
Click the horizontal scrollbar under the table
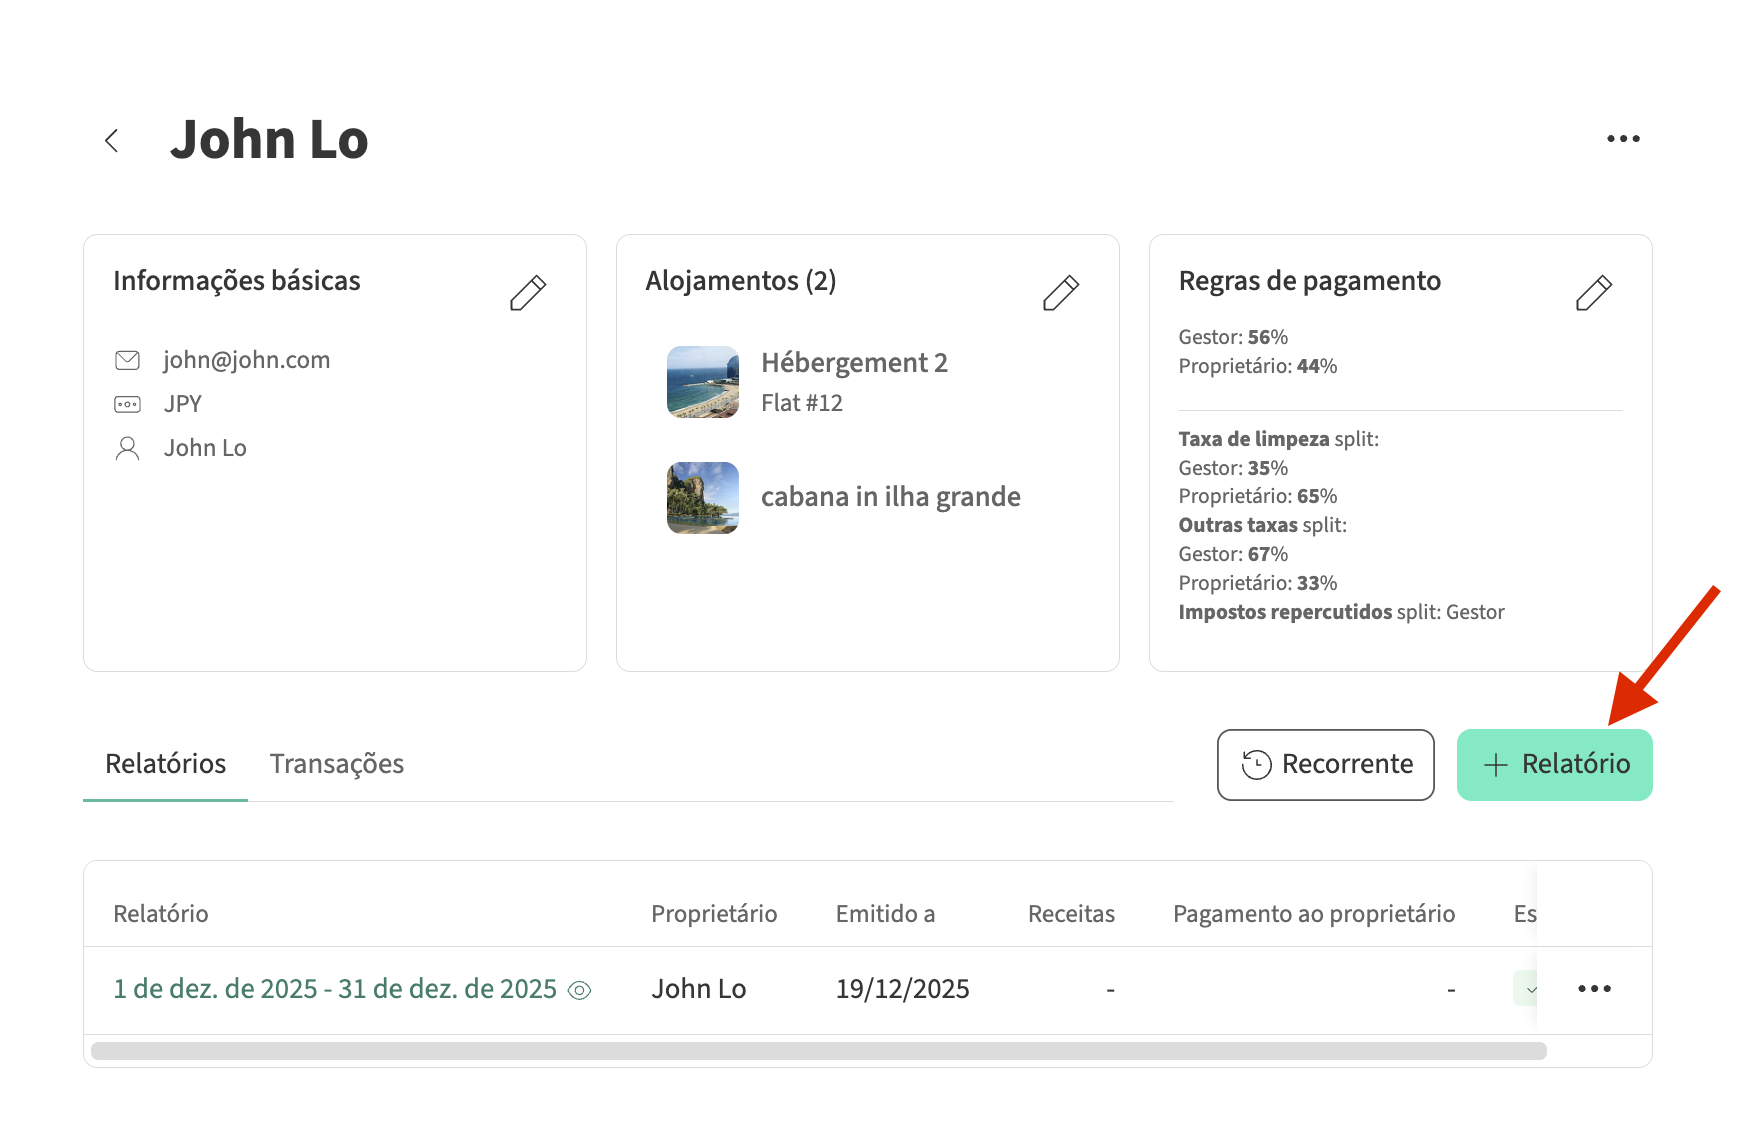tap(818, 1051)
